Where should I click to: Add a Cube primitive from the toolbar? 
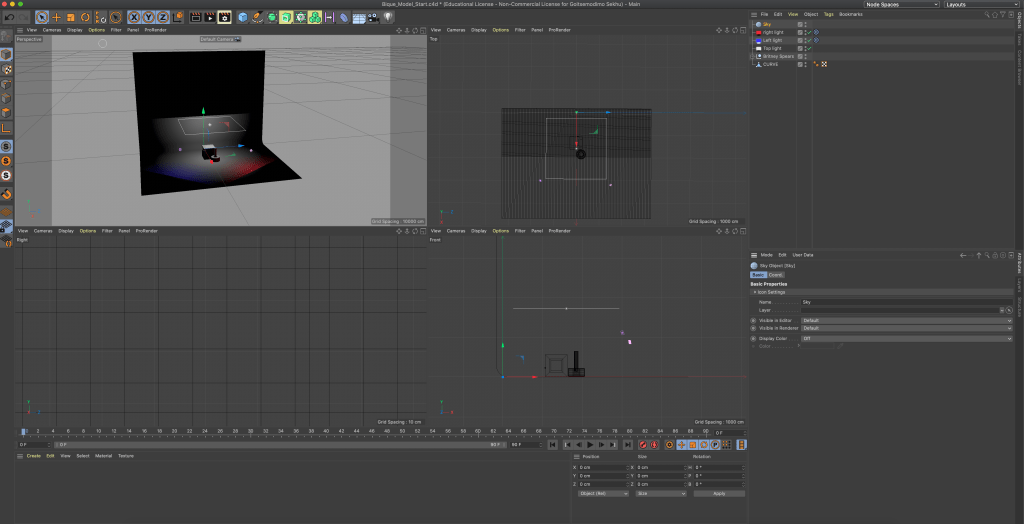click(243, 17)
